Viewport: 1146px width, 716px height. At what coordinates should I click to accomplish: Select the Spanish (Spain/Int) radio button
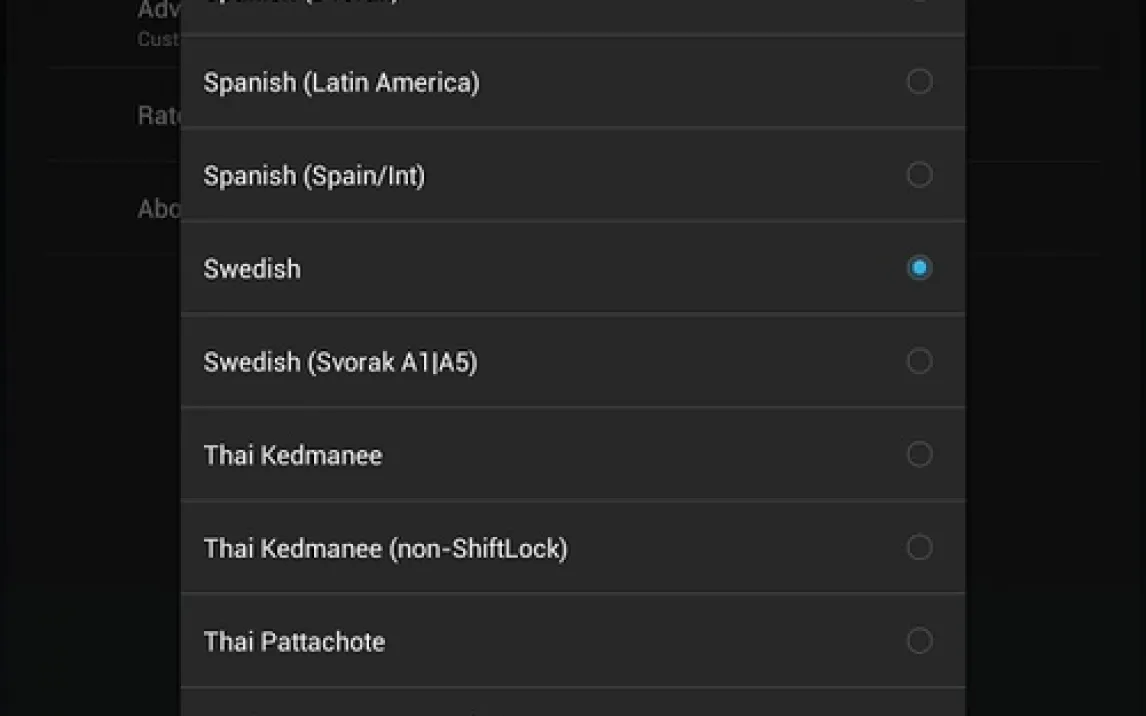pos(919,175)
